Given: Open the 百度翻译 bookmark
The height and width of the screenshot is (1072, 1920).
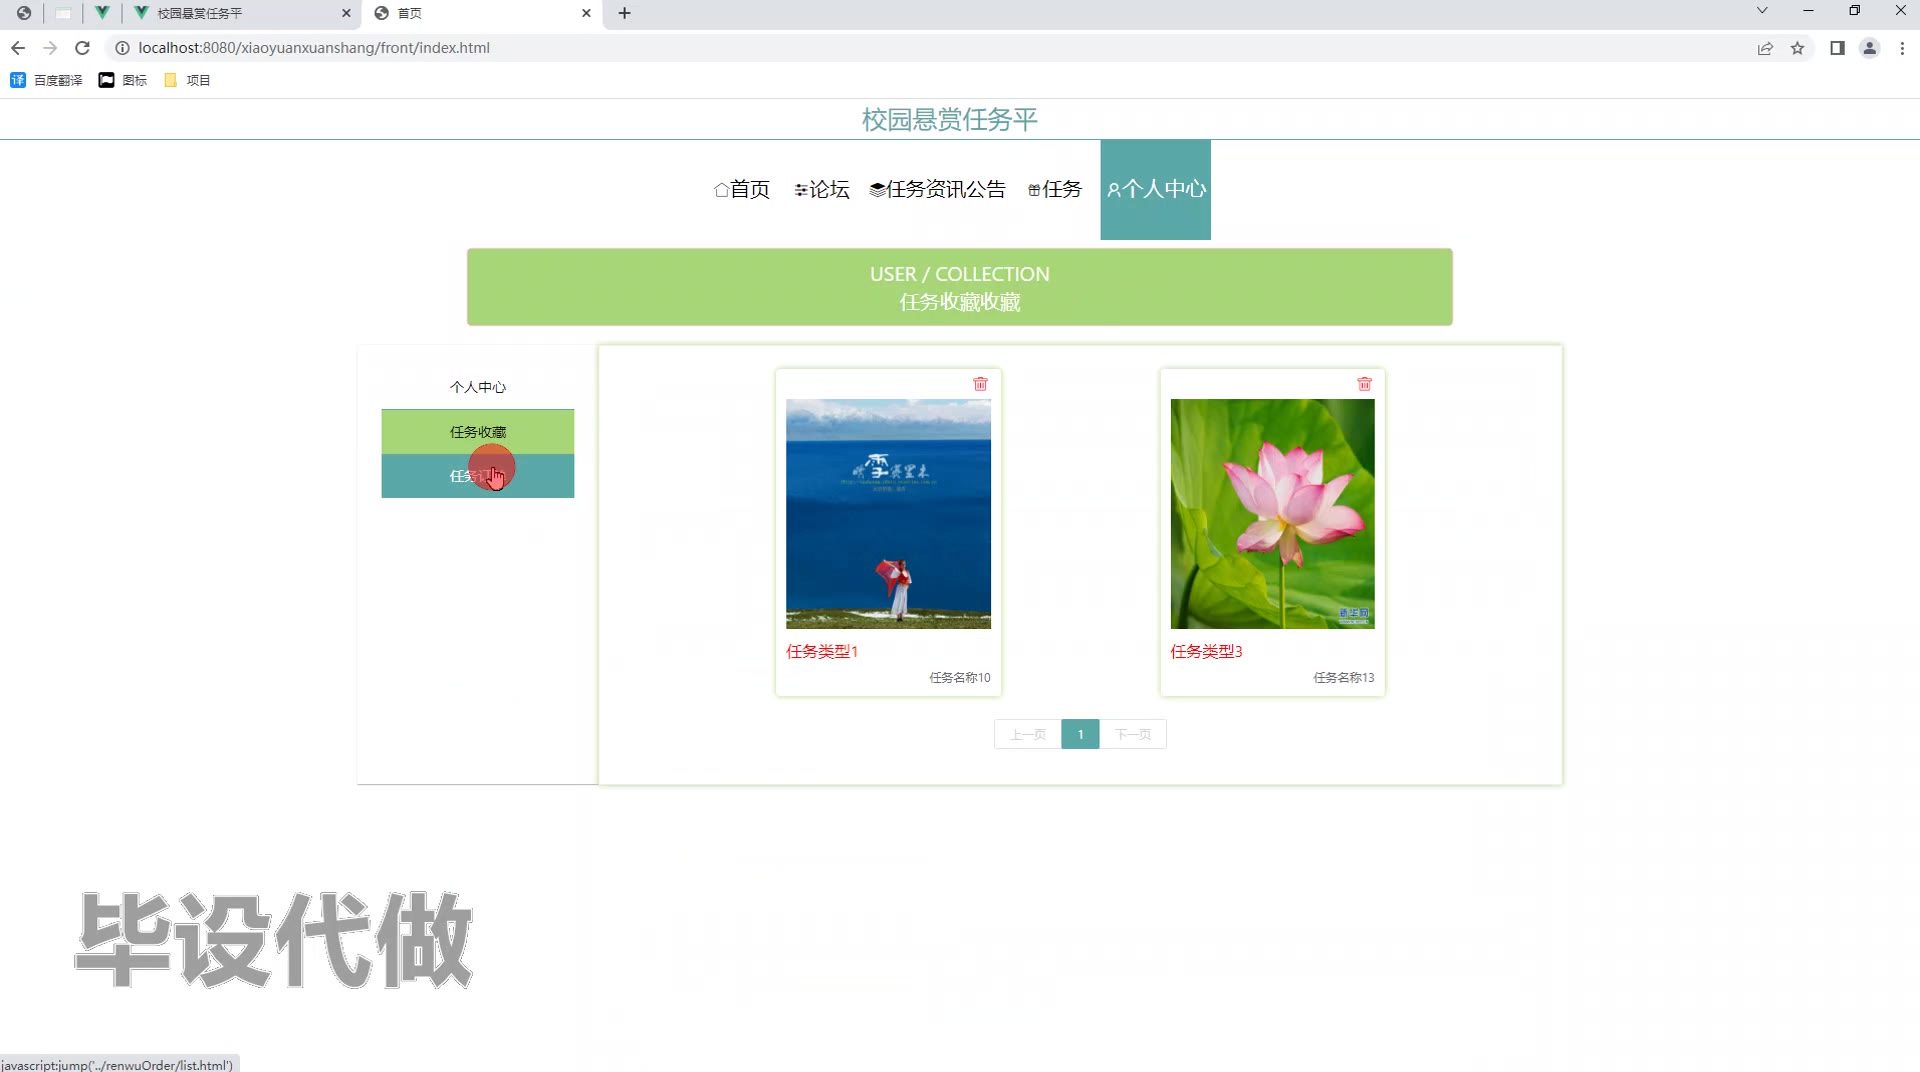Looking at the screenshot, I should 46,80.
